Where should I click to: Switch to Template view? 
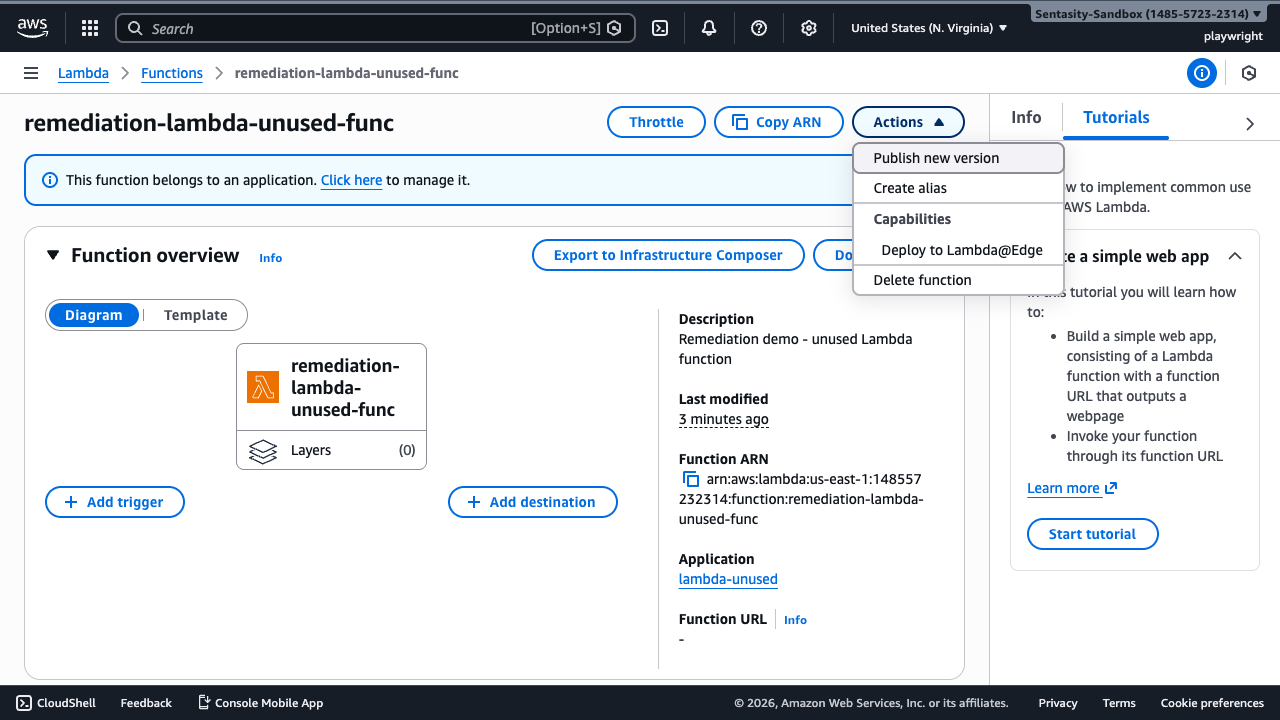196,315
